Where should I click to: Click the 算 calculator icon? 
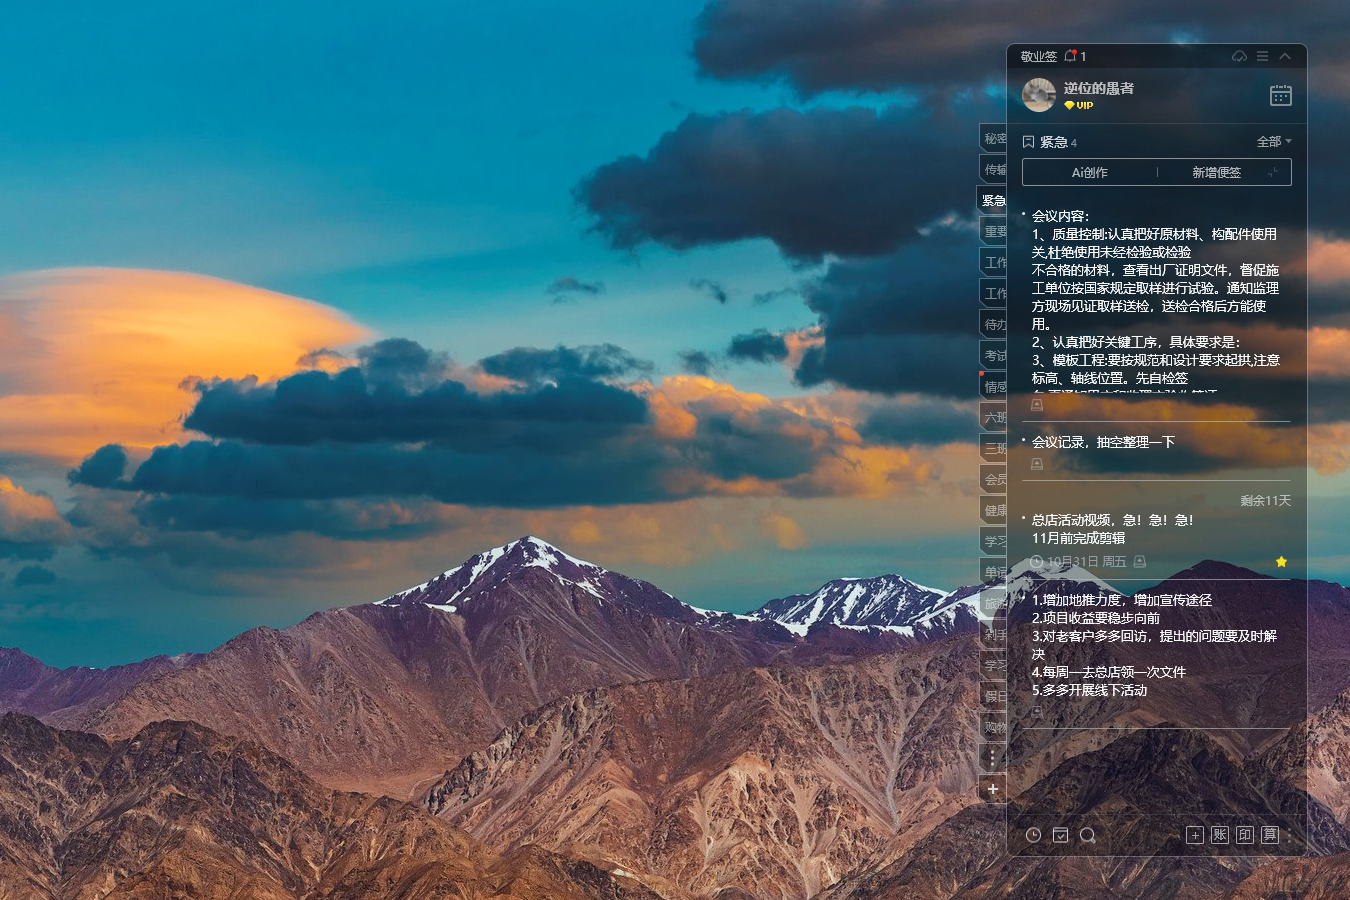[1269, 835]
